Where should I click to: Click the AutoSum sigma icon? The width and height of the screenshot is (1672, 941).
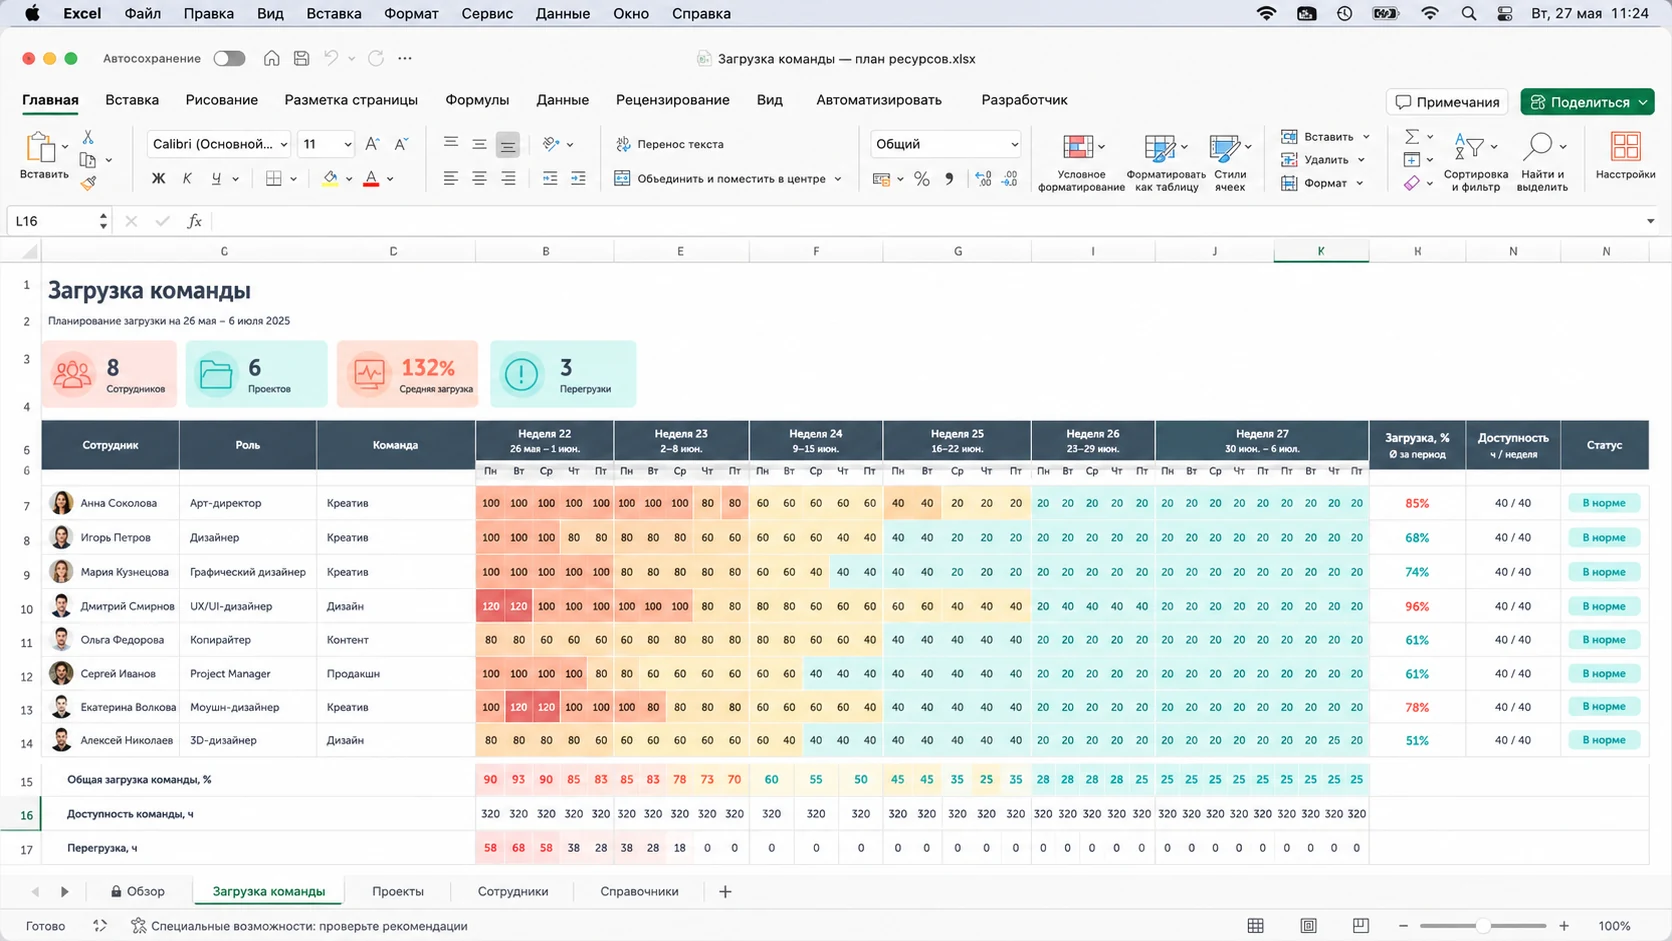click(1412, 136)
